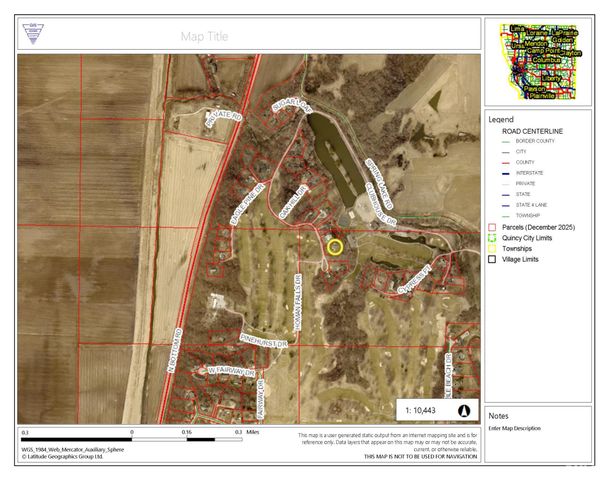Click the yellow circle marker on the map
This screenshot has height=480, width=609.
335,246
